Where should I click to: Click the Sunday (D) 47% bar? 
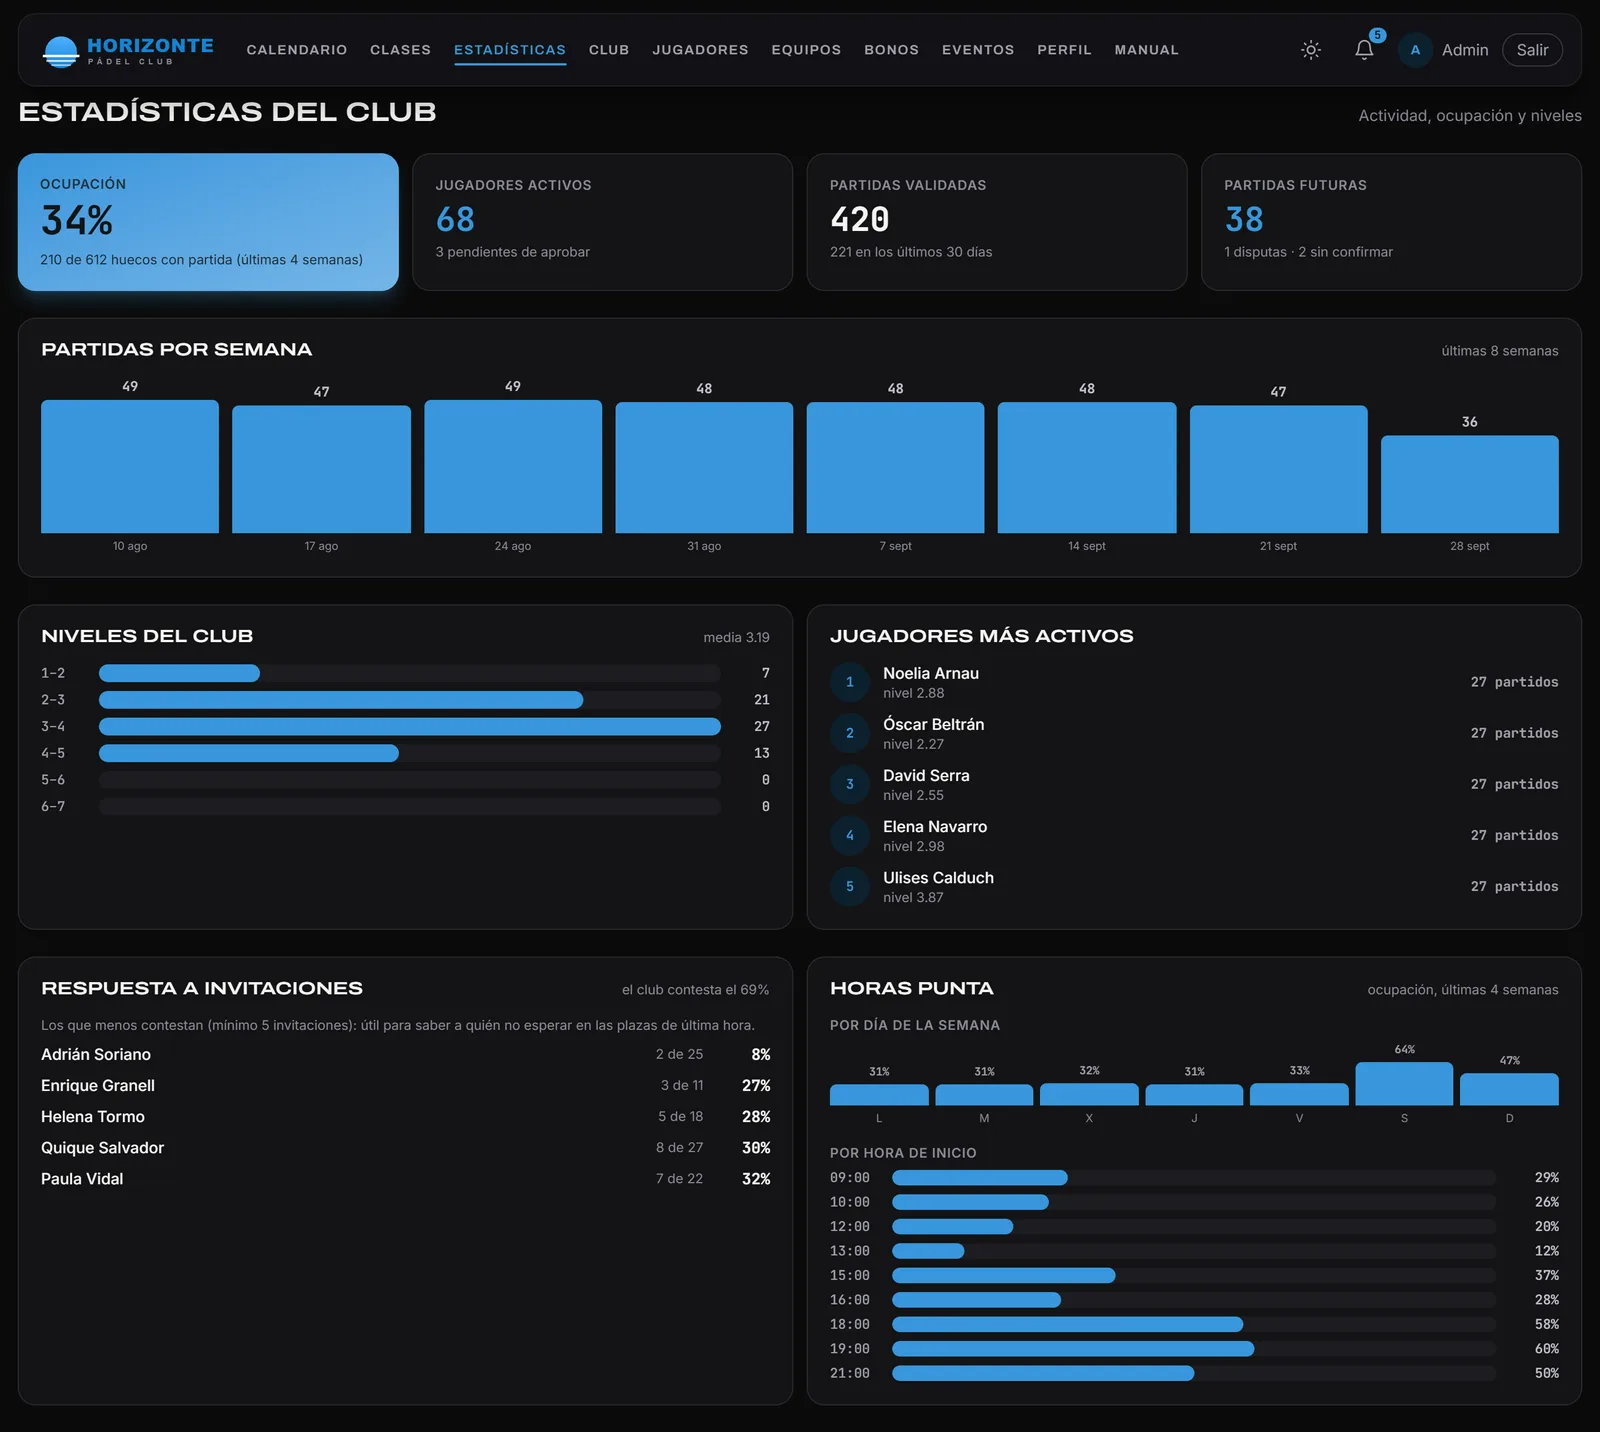pos(1509,1089)
